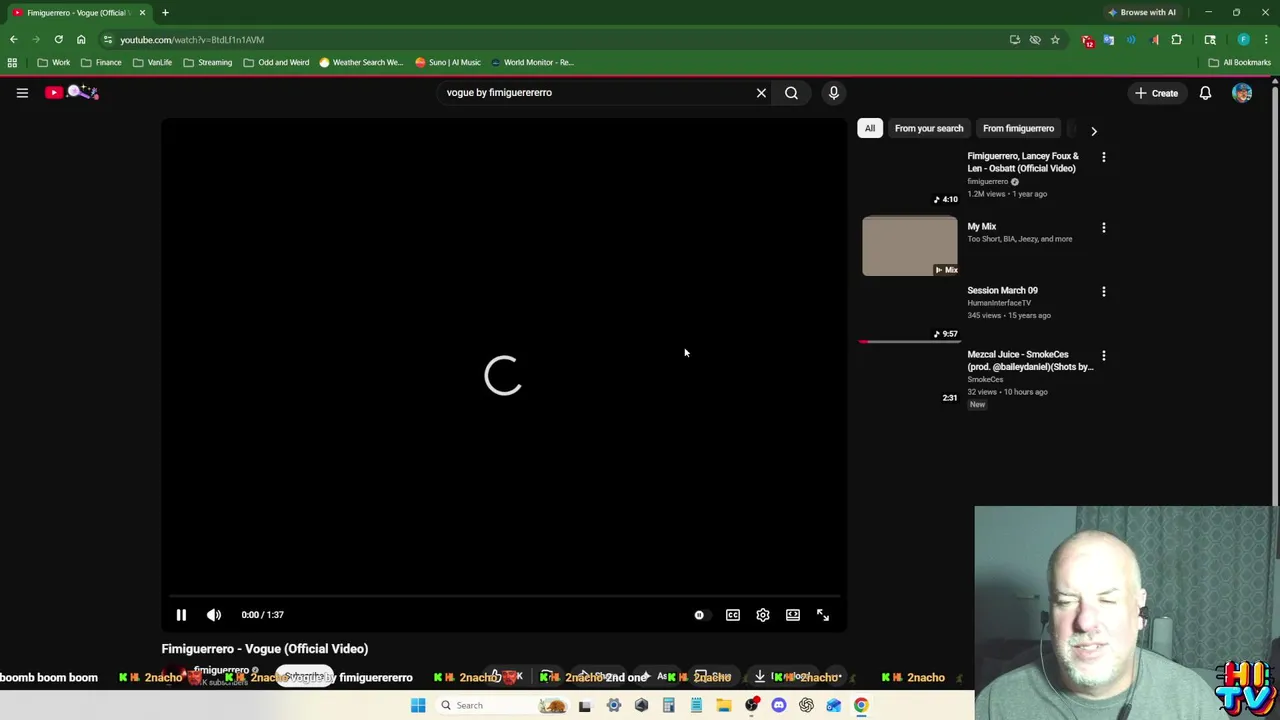
Task: Open Chrome three-dot menu
Action: [1266, 40]
